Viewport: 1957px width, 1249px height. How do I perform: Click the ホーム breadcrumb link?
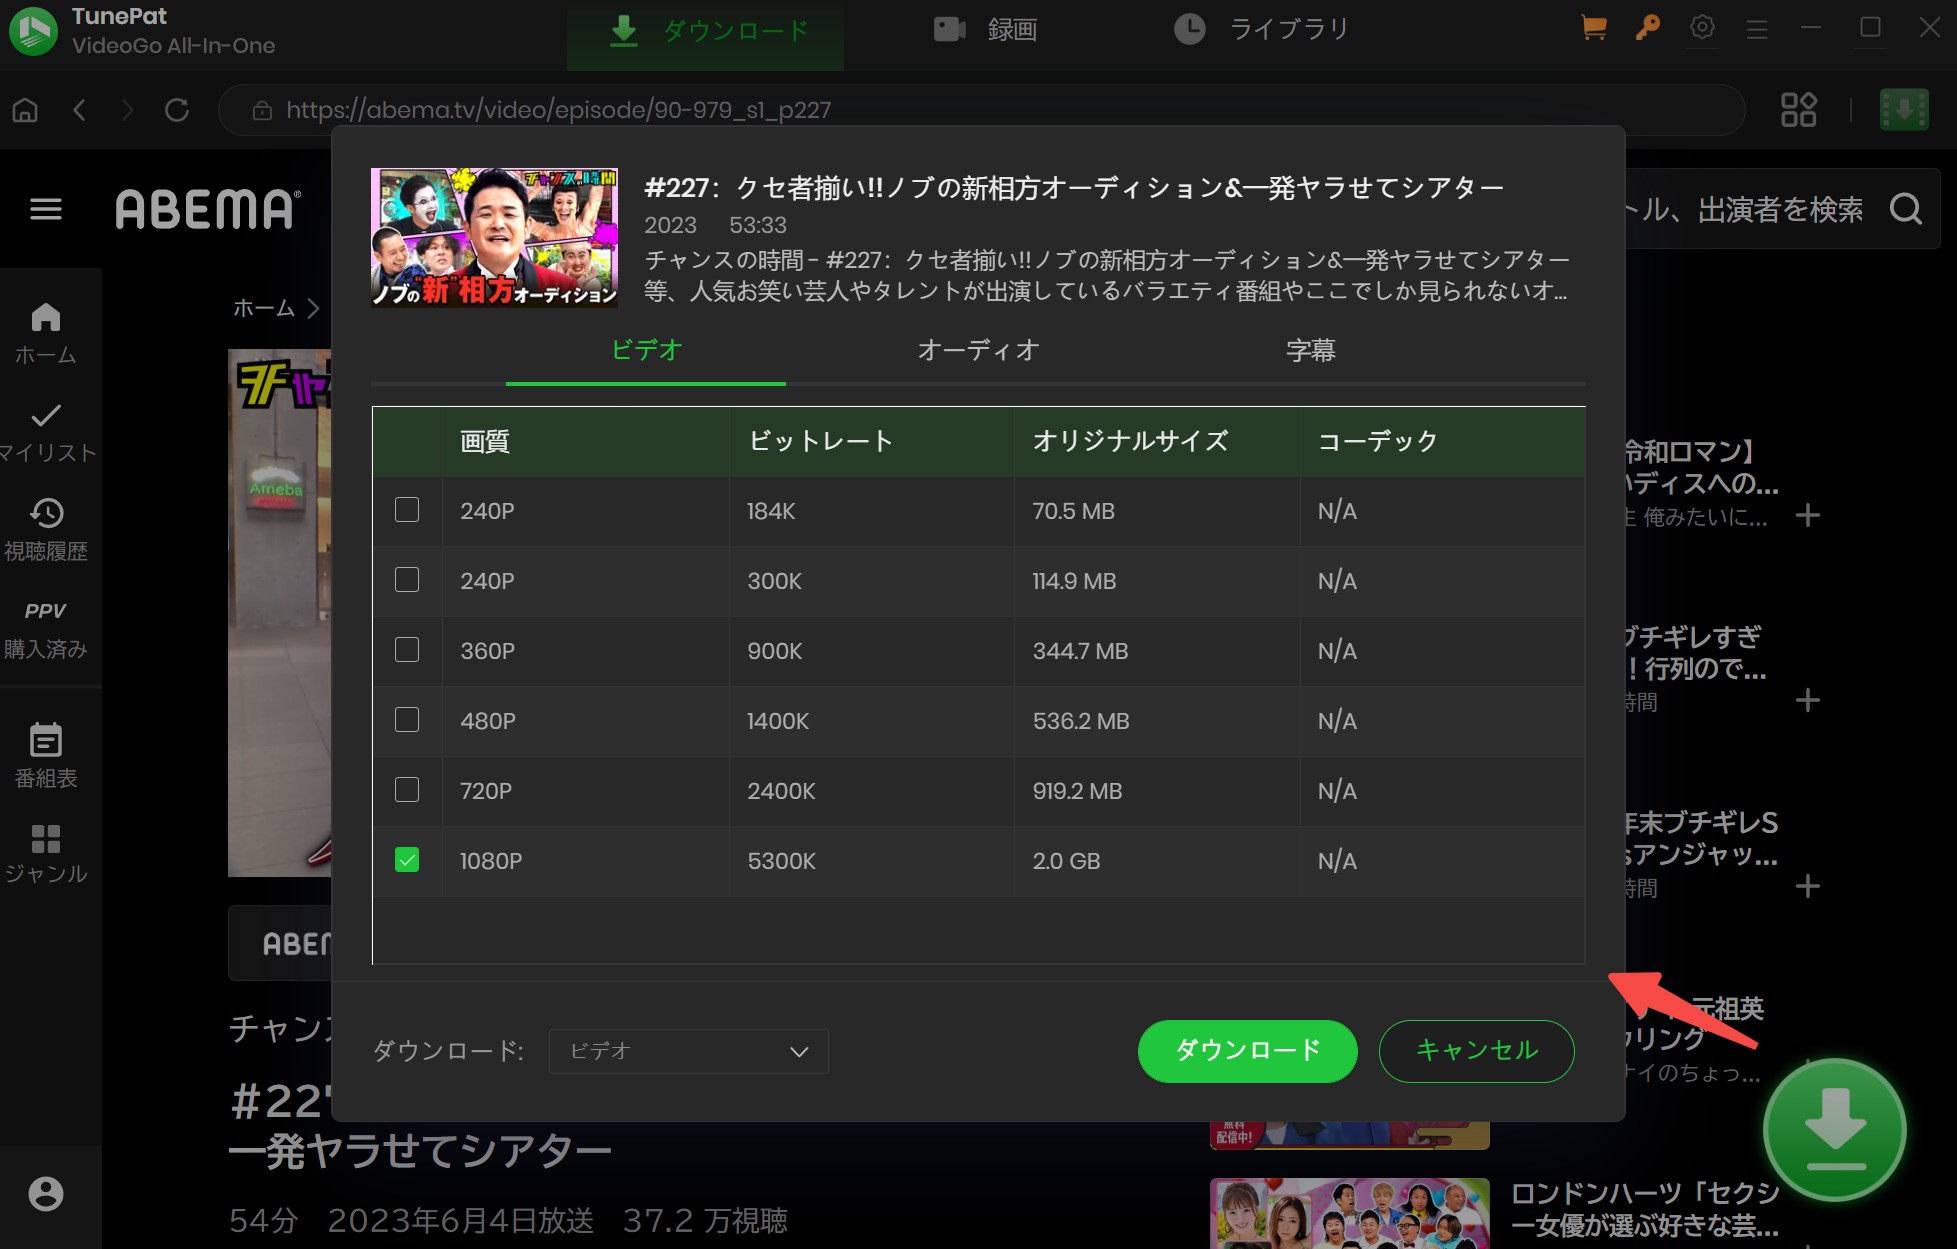[x=264, y=308]
